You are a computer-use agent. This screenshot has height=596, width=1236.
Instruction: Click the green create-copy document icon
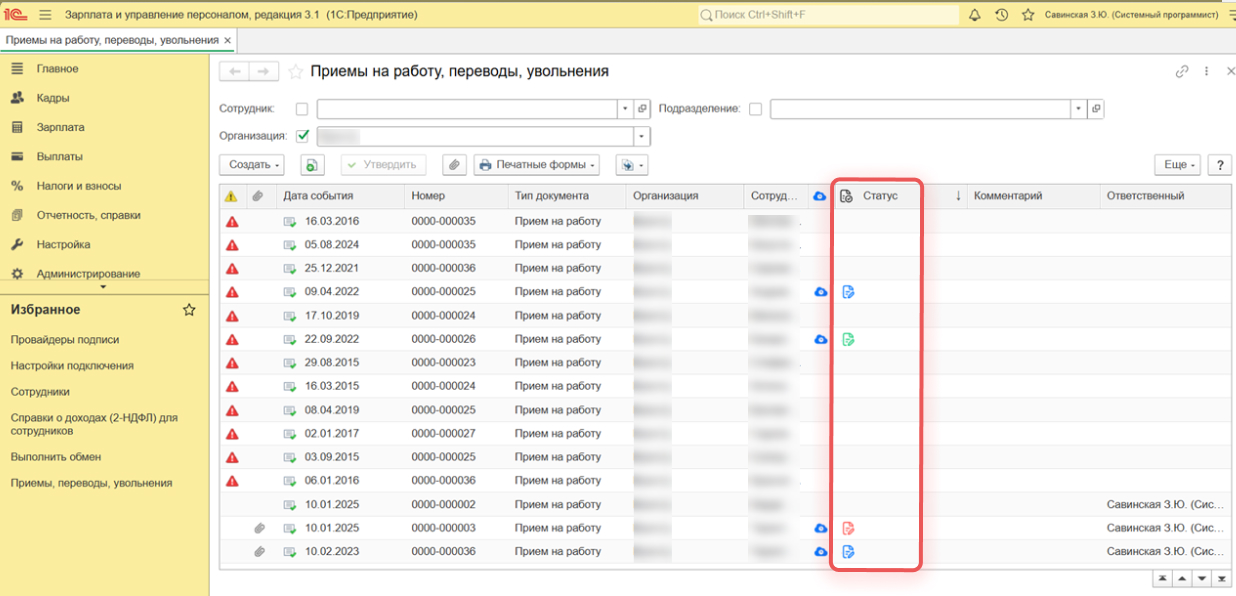312,165
